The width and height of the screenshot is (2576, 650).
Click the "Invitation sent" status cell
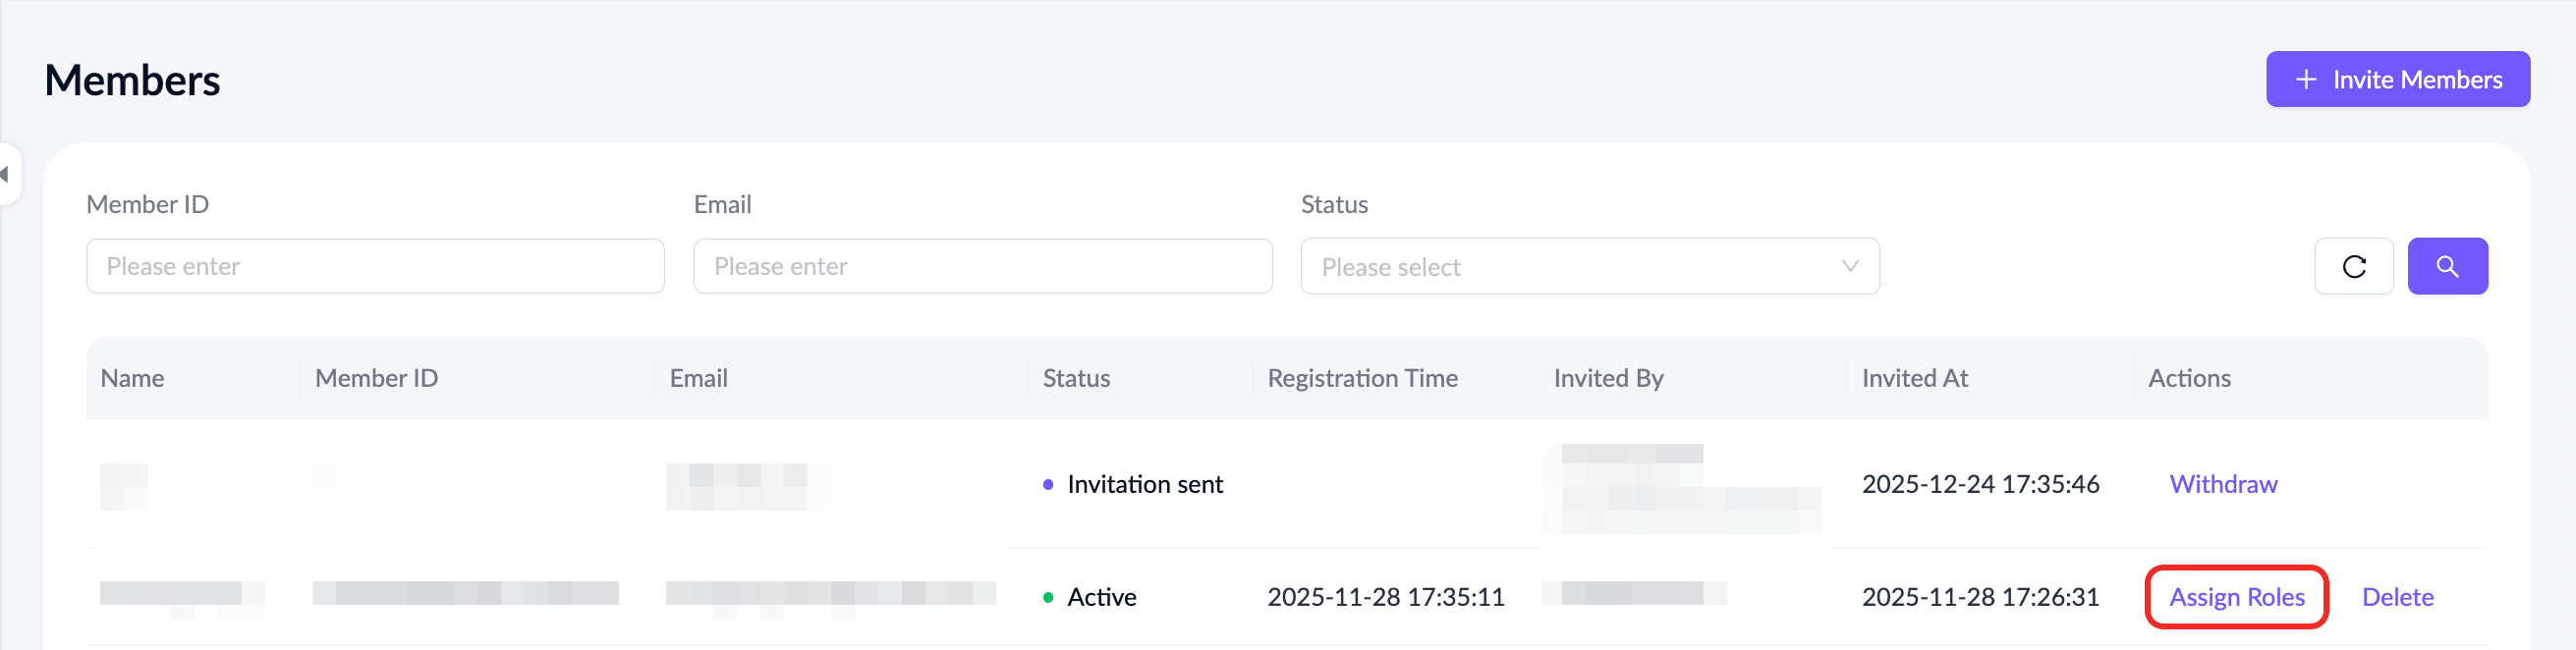(1144, 484)
